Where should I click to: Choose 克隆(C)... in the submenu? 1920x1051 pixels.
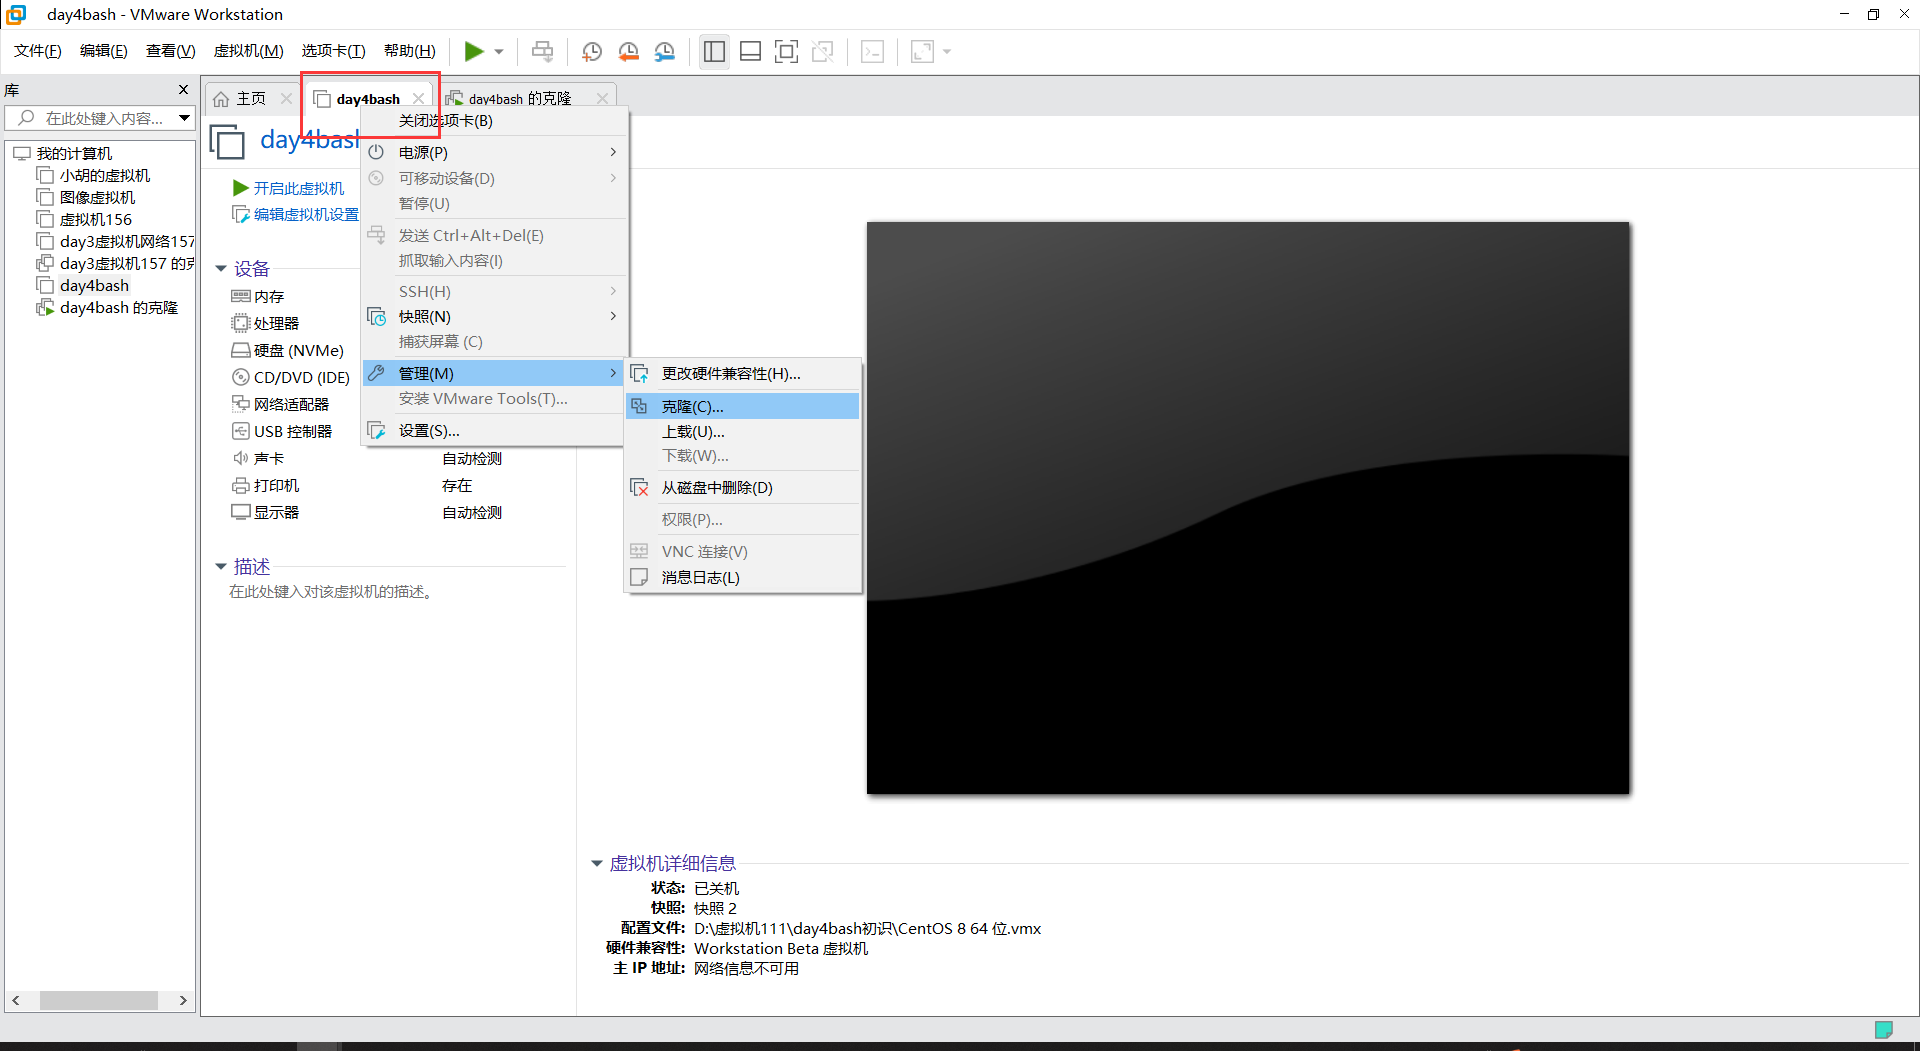[742, 406]
